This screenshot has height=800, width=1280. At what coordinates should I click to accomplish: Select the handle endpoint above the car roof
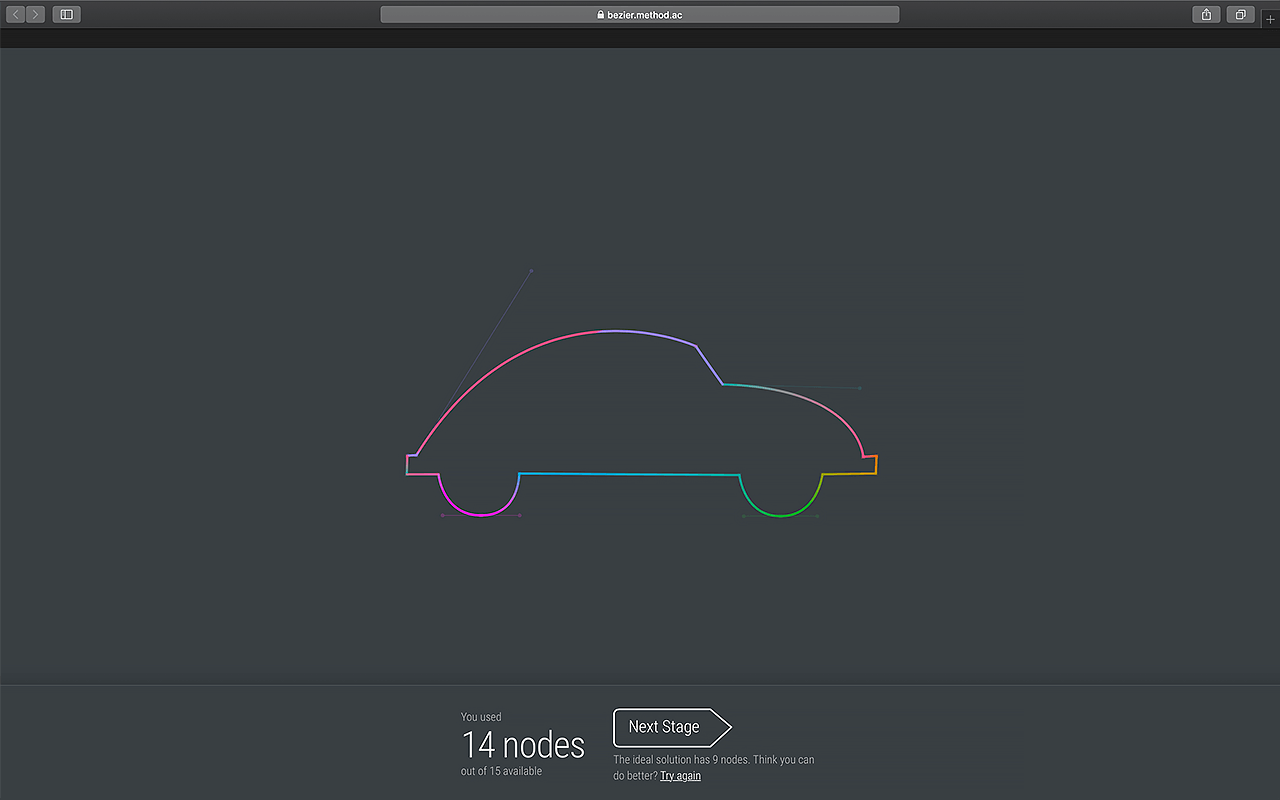tap(531, 270)
